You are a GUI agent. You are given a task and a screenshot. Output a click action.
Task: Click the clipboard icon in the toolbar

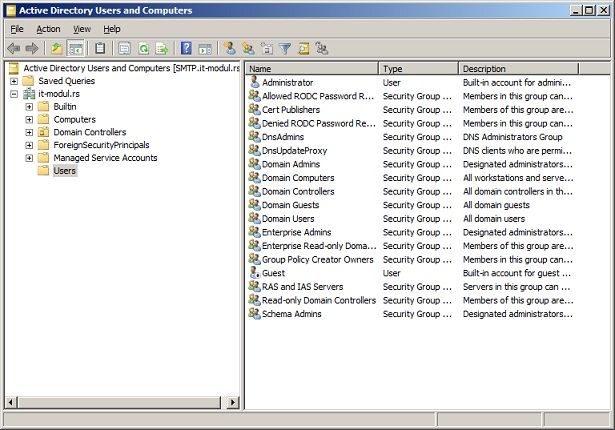point(100,49)
